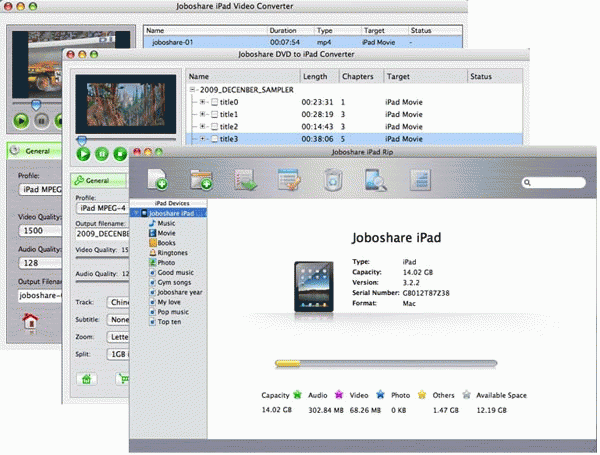Open Movie category in iPad Devices sidebar
This screenshot has height=455, width=600.
166,233
